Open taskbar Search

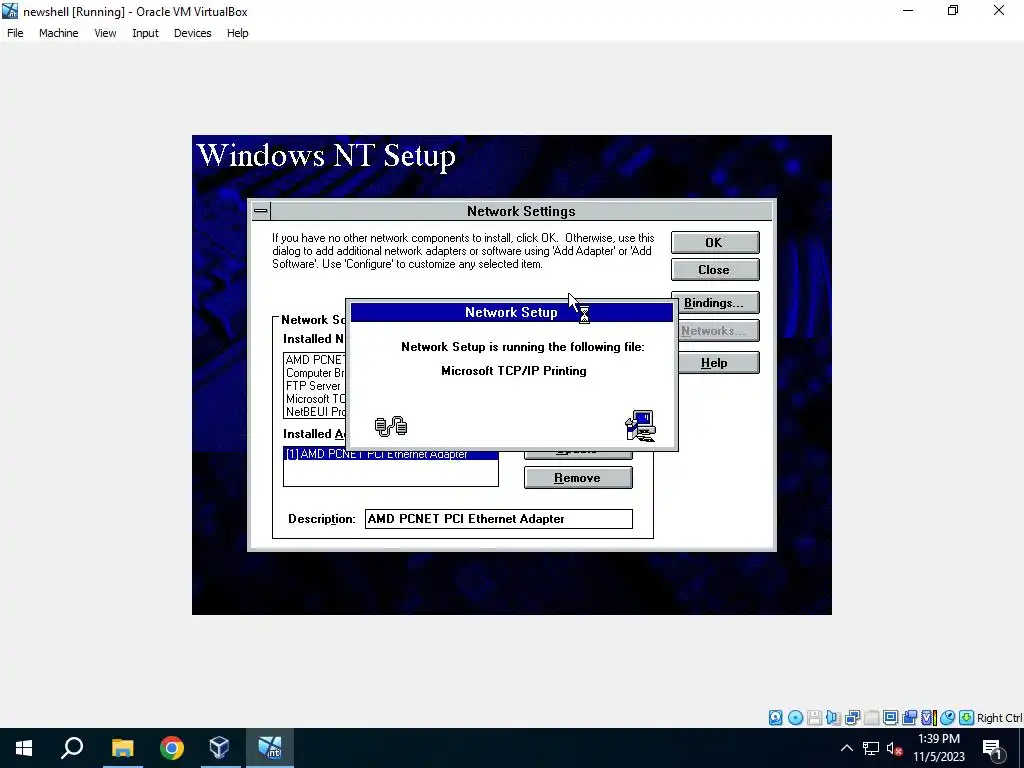(x=72, y=748)
